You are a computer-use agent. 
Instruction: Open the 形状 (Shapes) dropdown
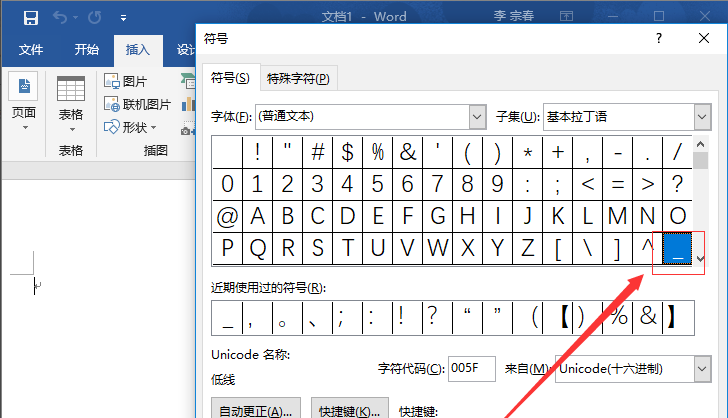130,127
